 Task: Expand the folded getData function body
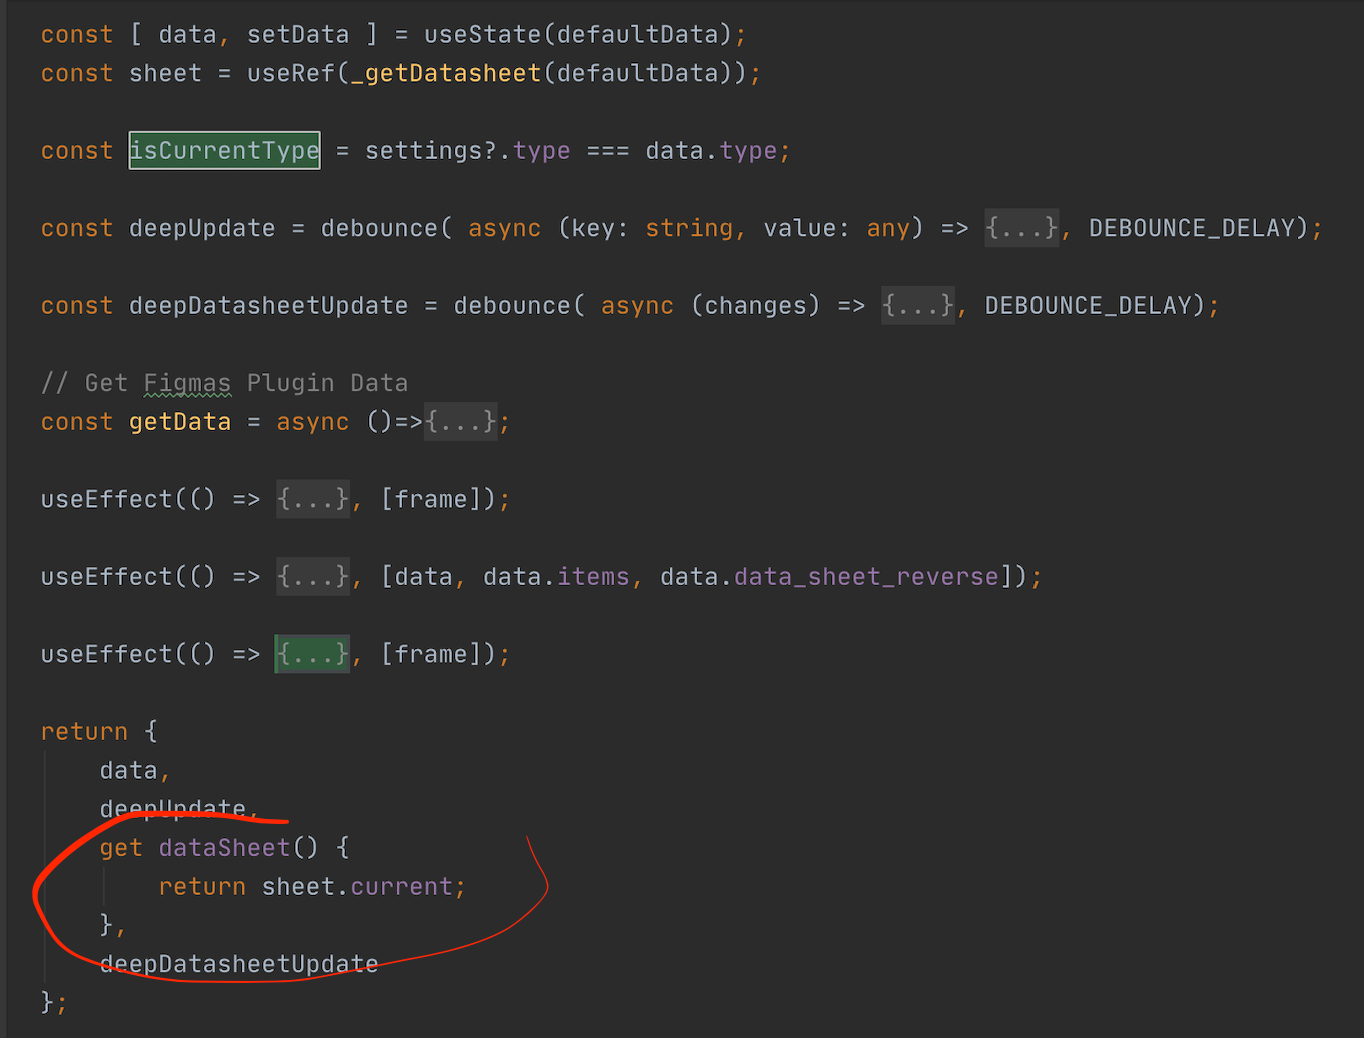pyautogui.click(x=460, y=421)
